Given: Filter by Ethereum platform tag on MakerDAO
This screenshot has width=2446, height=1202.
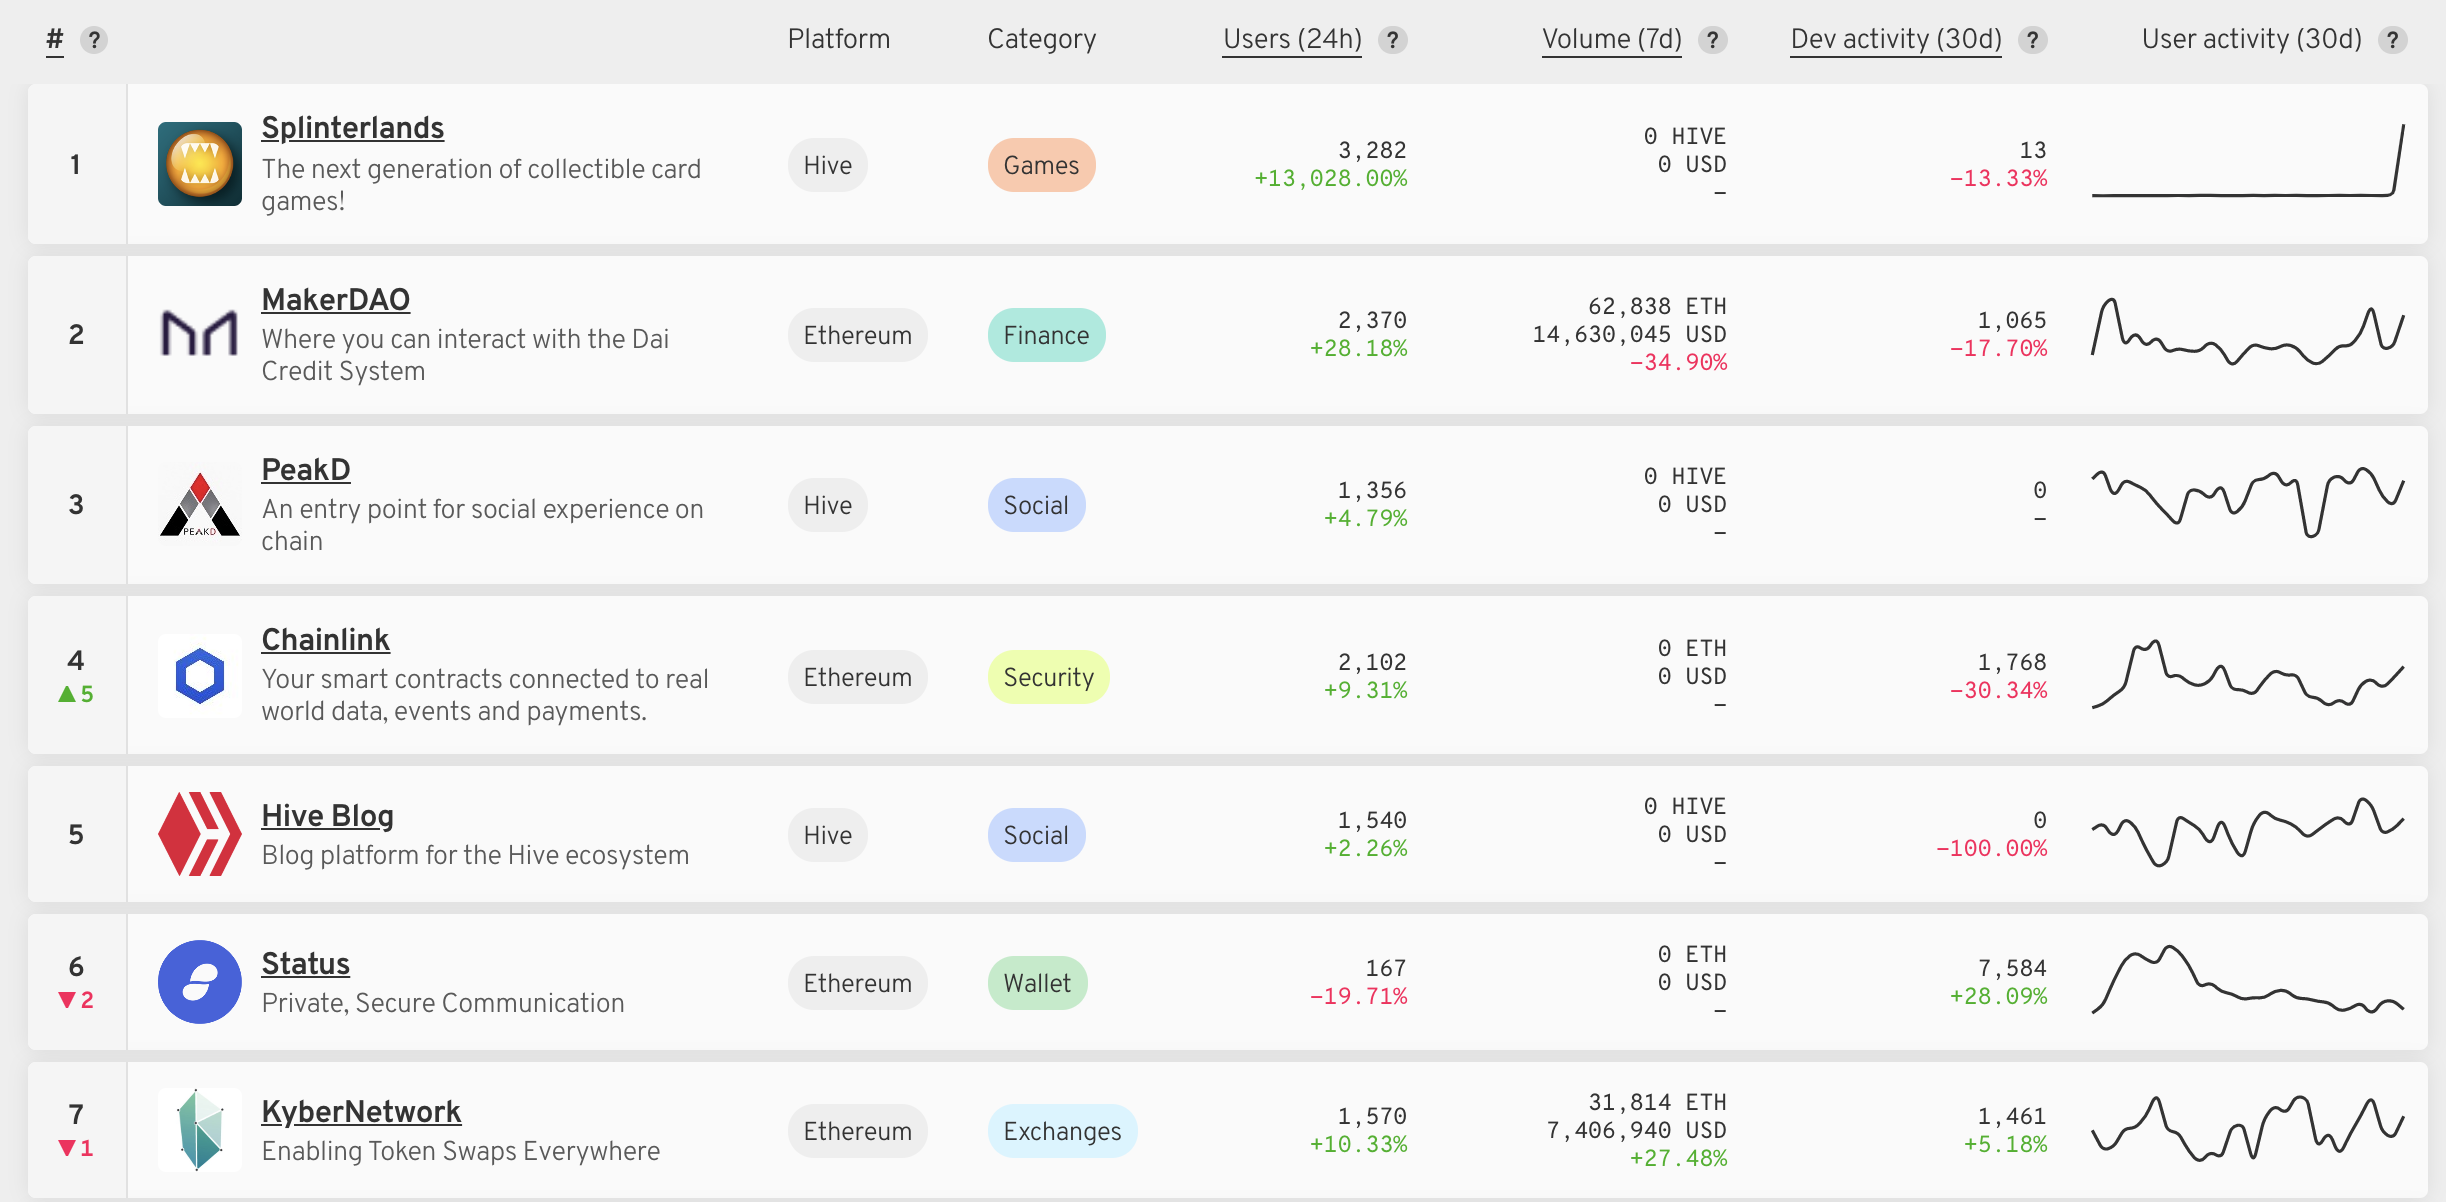Looking at the screenshot, I should click(x=858, y=335).
